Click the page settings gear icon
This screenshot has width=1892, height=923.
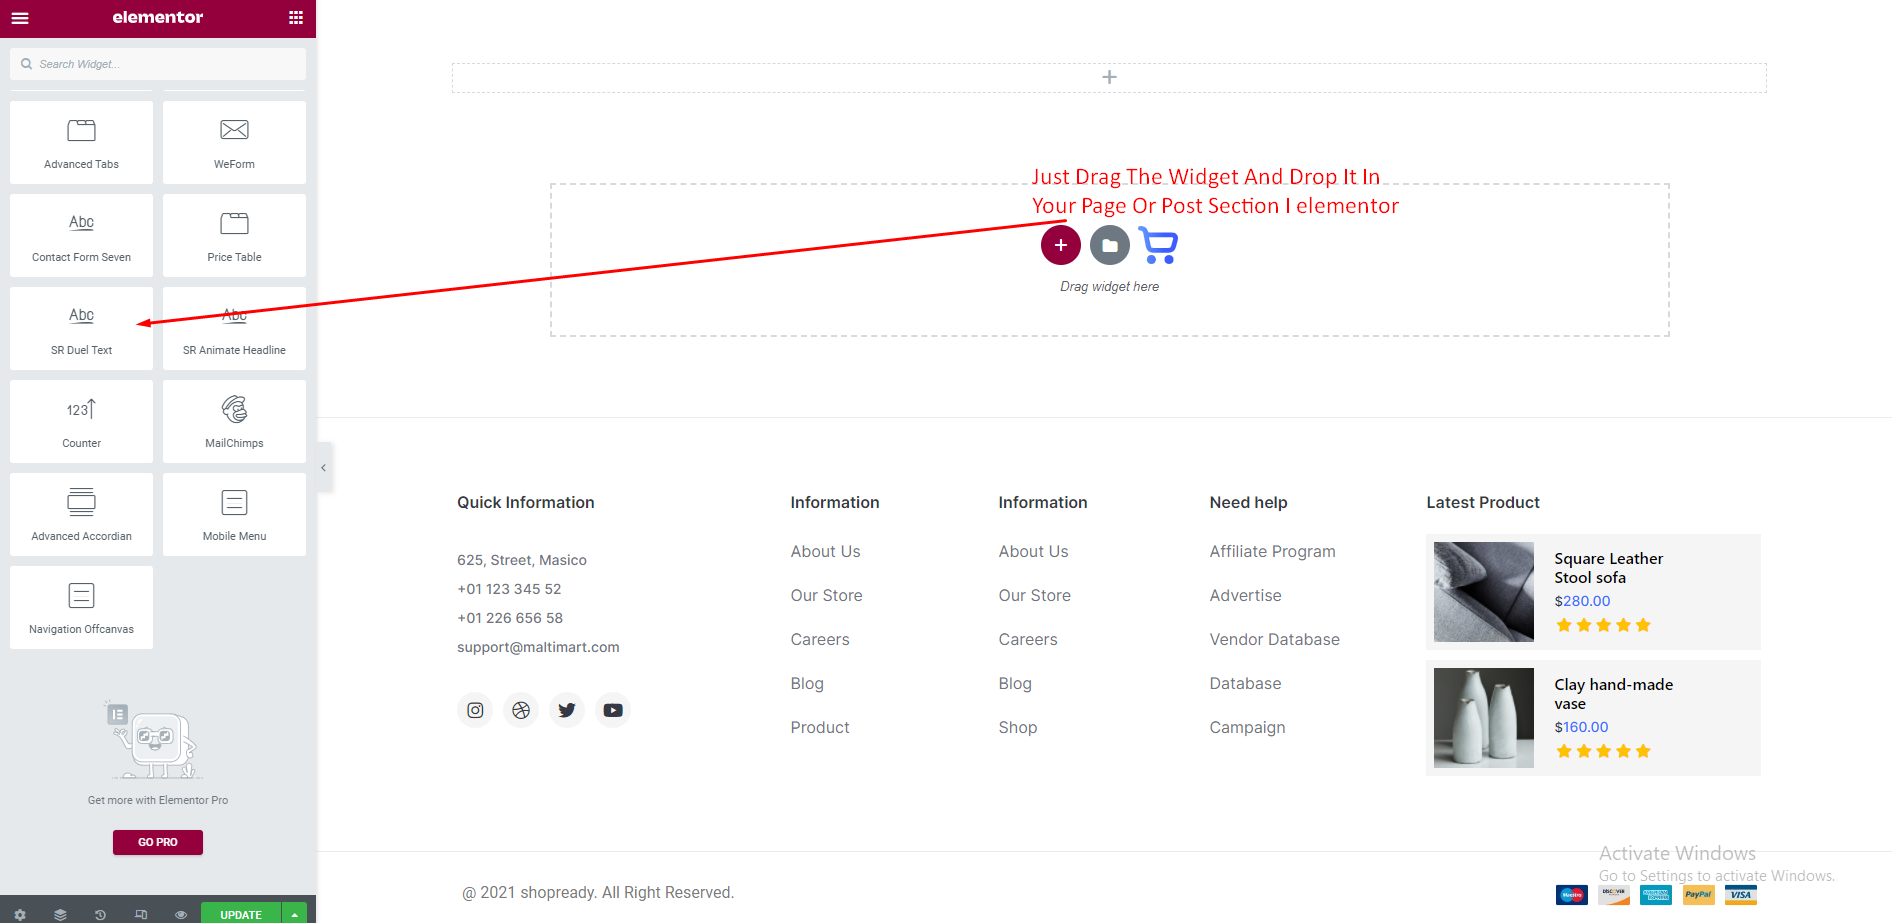coord(20,914)
